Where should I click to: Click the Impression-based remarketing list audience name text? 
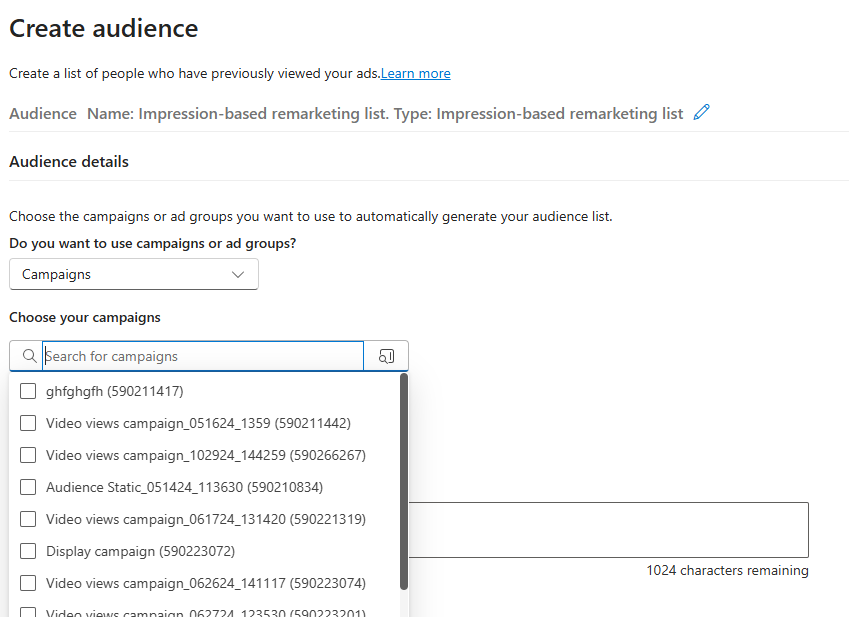pyautogui.click(x=262, y=113)
